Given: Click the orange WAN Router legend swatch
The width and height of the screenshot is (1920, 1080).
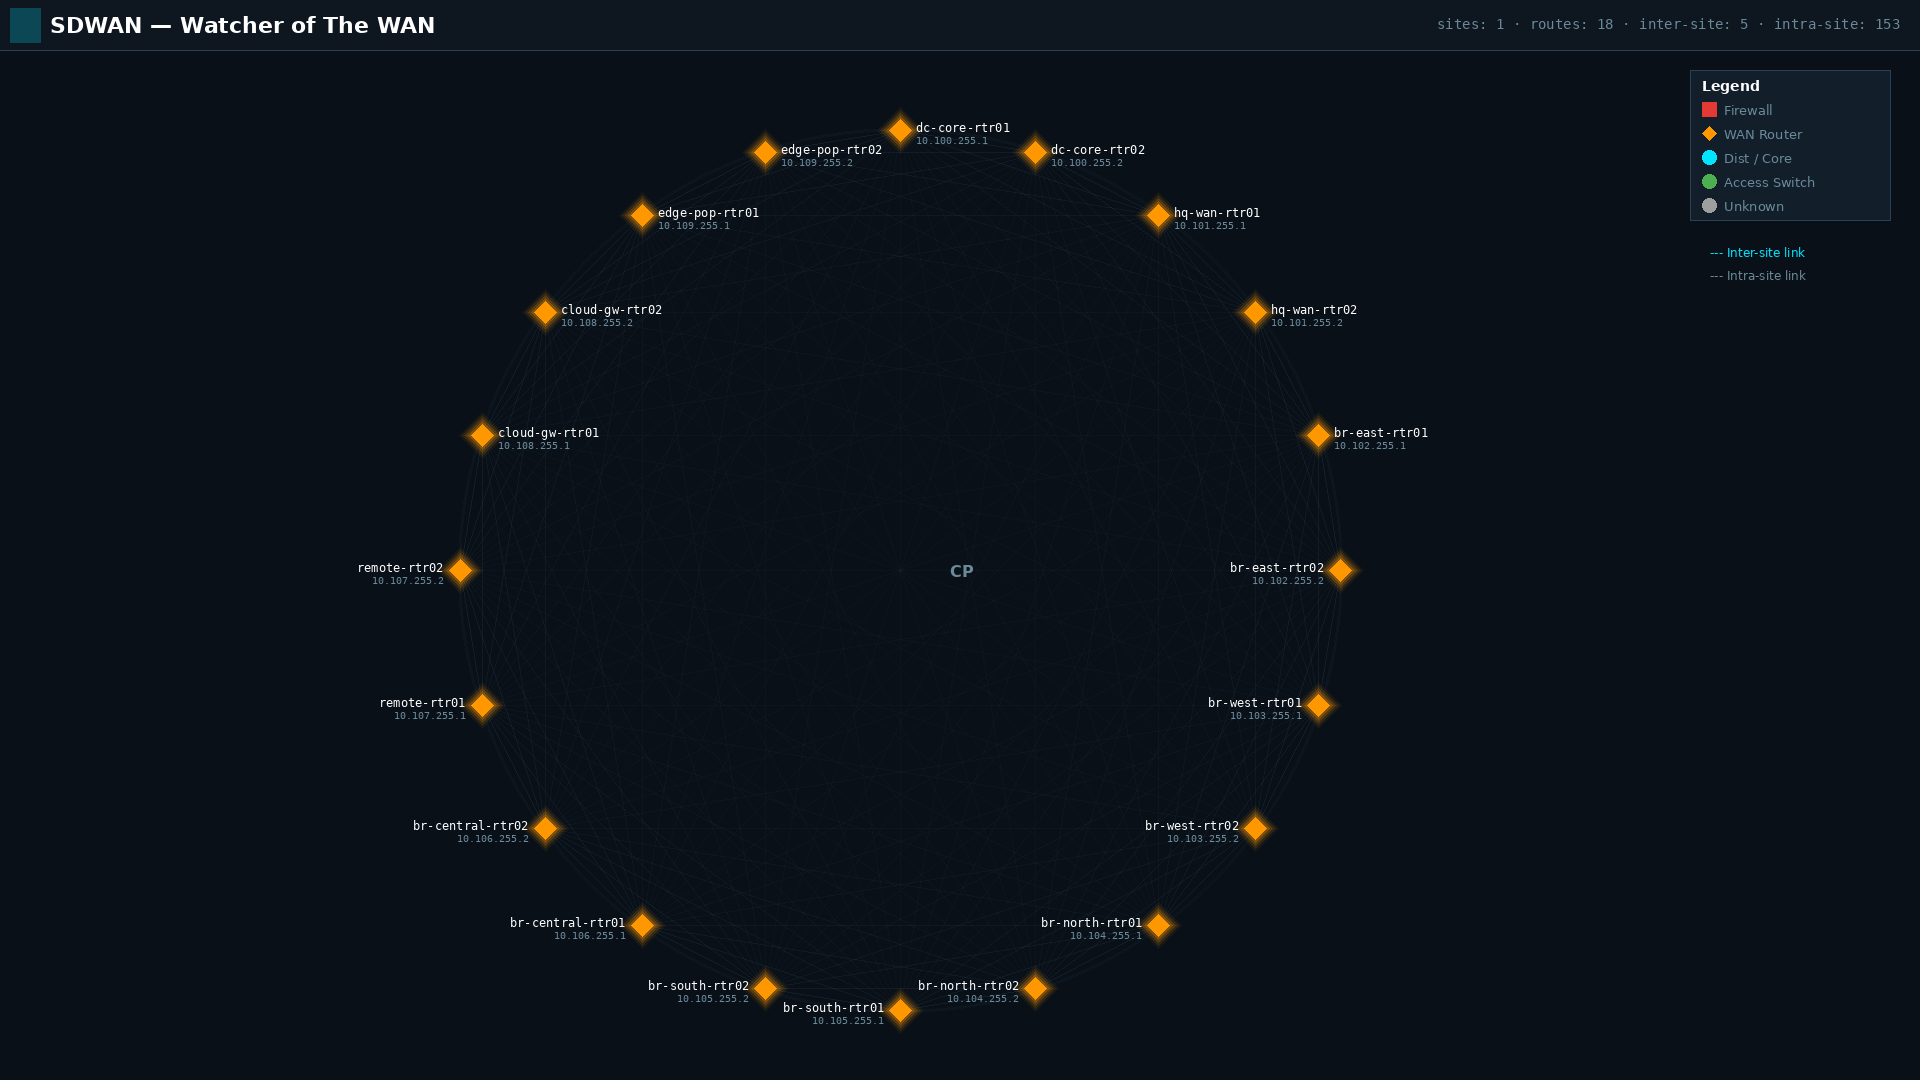Looking at the screenshot, I should pos(1710,133).
